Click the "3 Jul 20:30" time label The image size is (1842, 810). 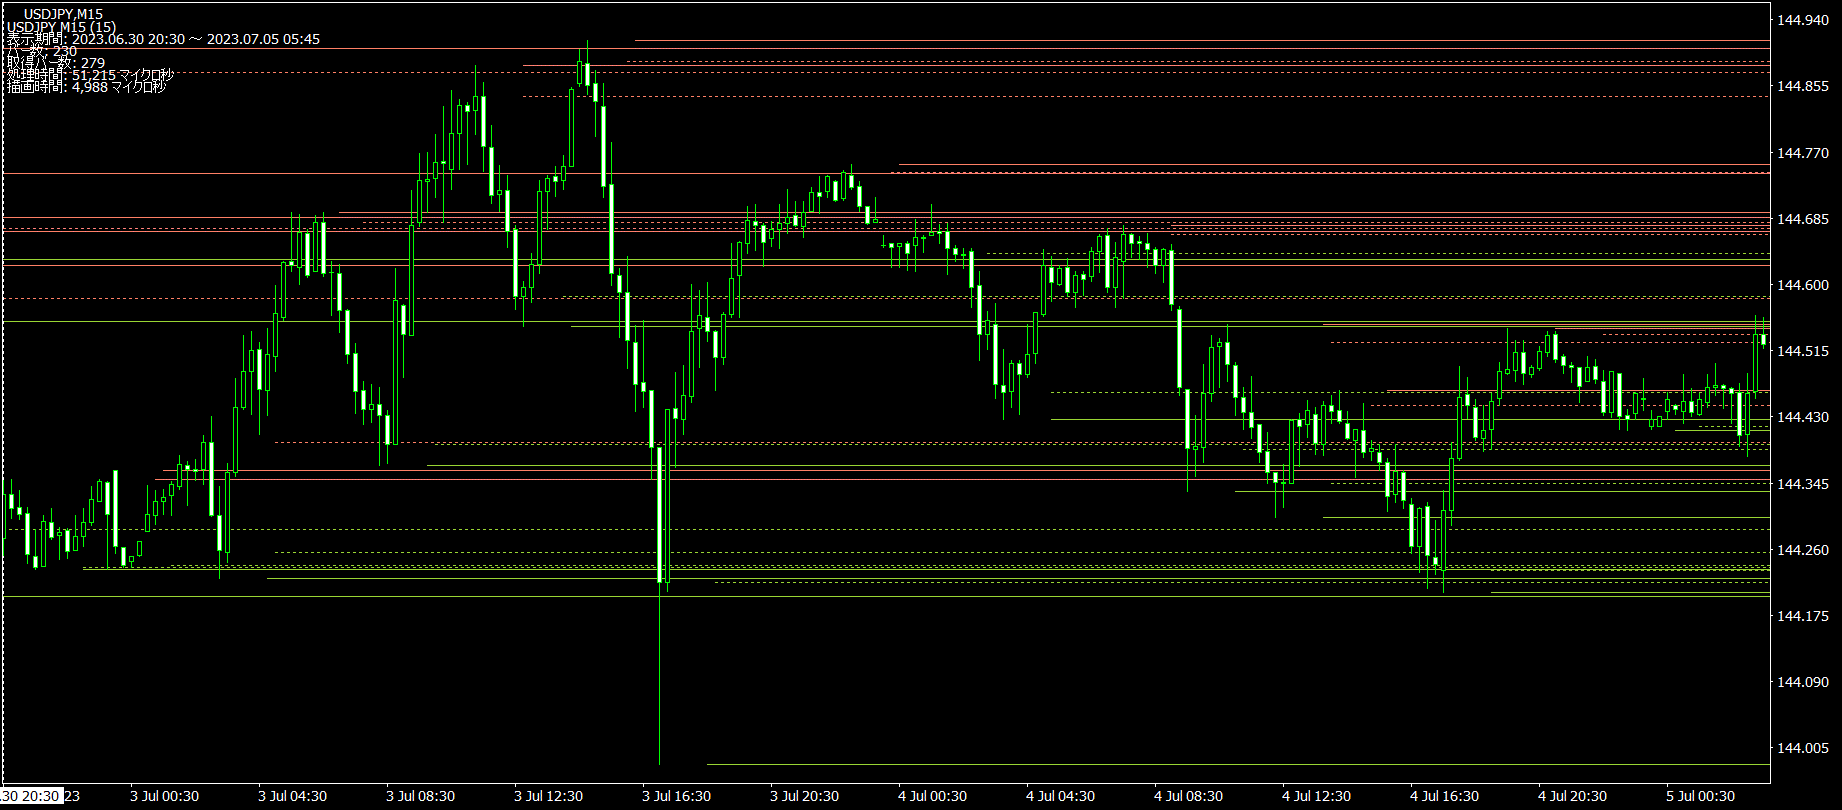pos(805,797)
